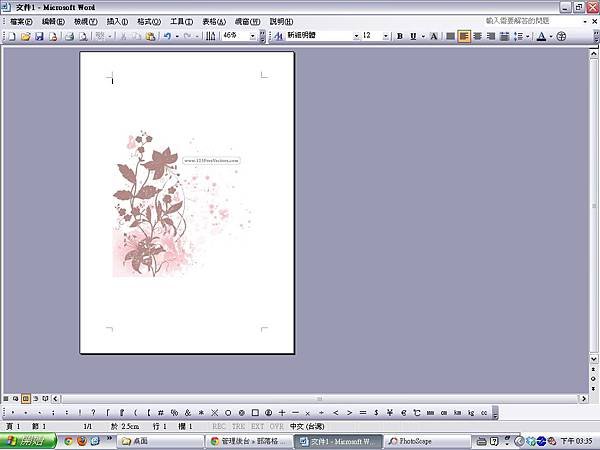This screenshot has width=600, height=450.
Task: Click the horizontal scrollbar track
Action: click(321, 399)
